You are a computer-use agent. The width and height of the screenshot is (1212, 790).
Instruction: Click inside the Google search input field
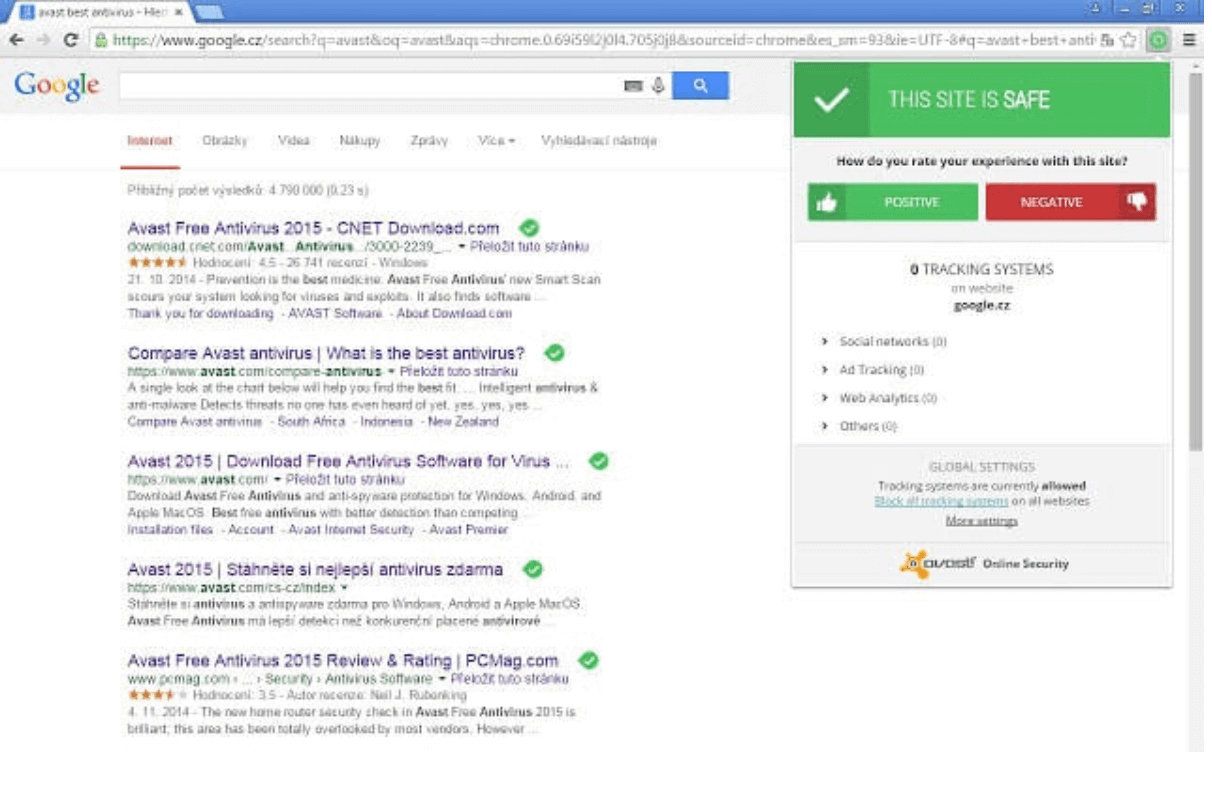[x=370, y=86]
